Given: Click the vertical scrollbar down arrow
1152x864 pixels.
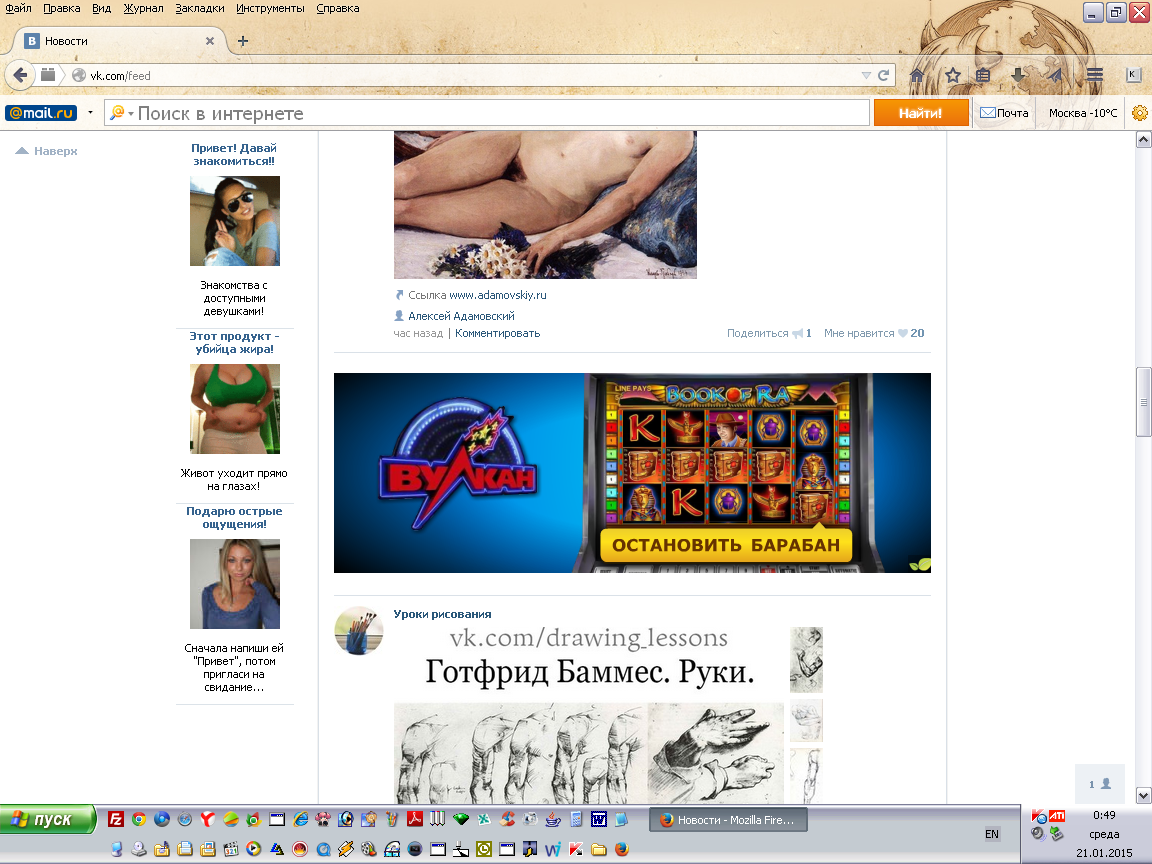Looking at the screenshot, I should [x=1143, y=795].
